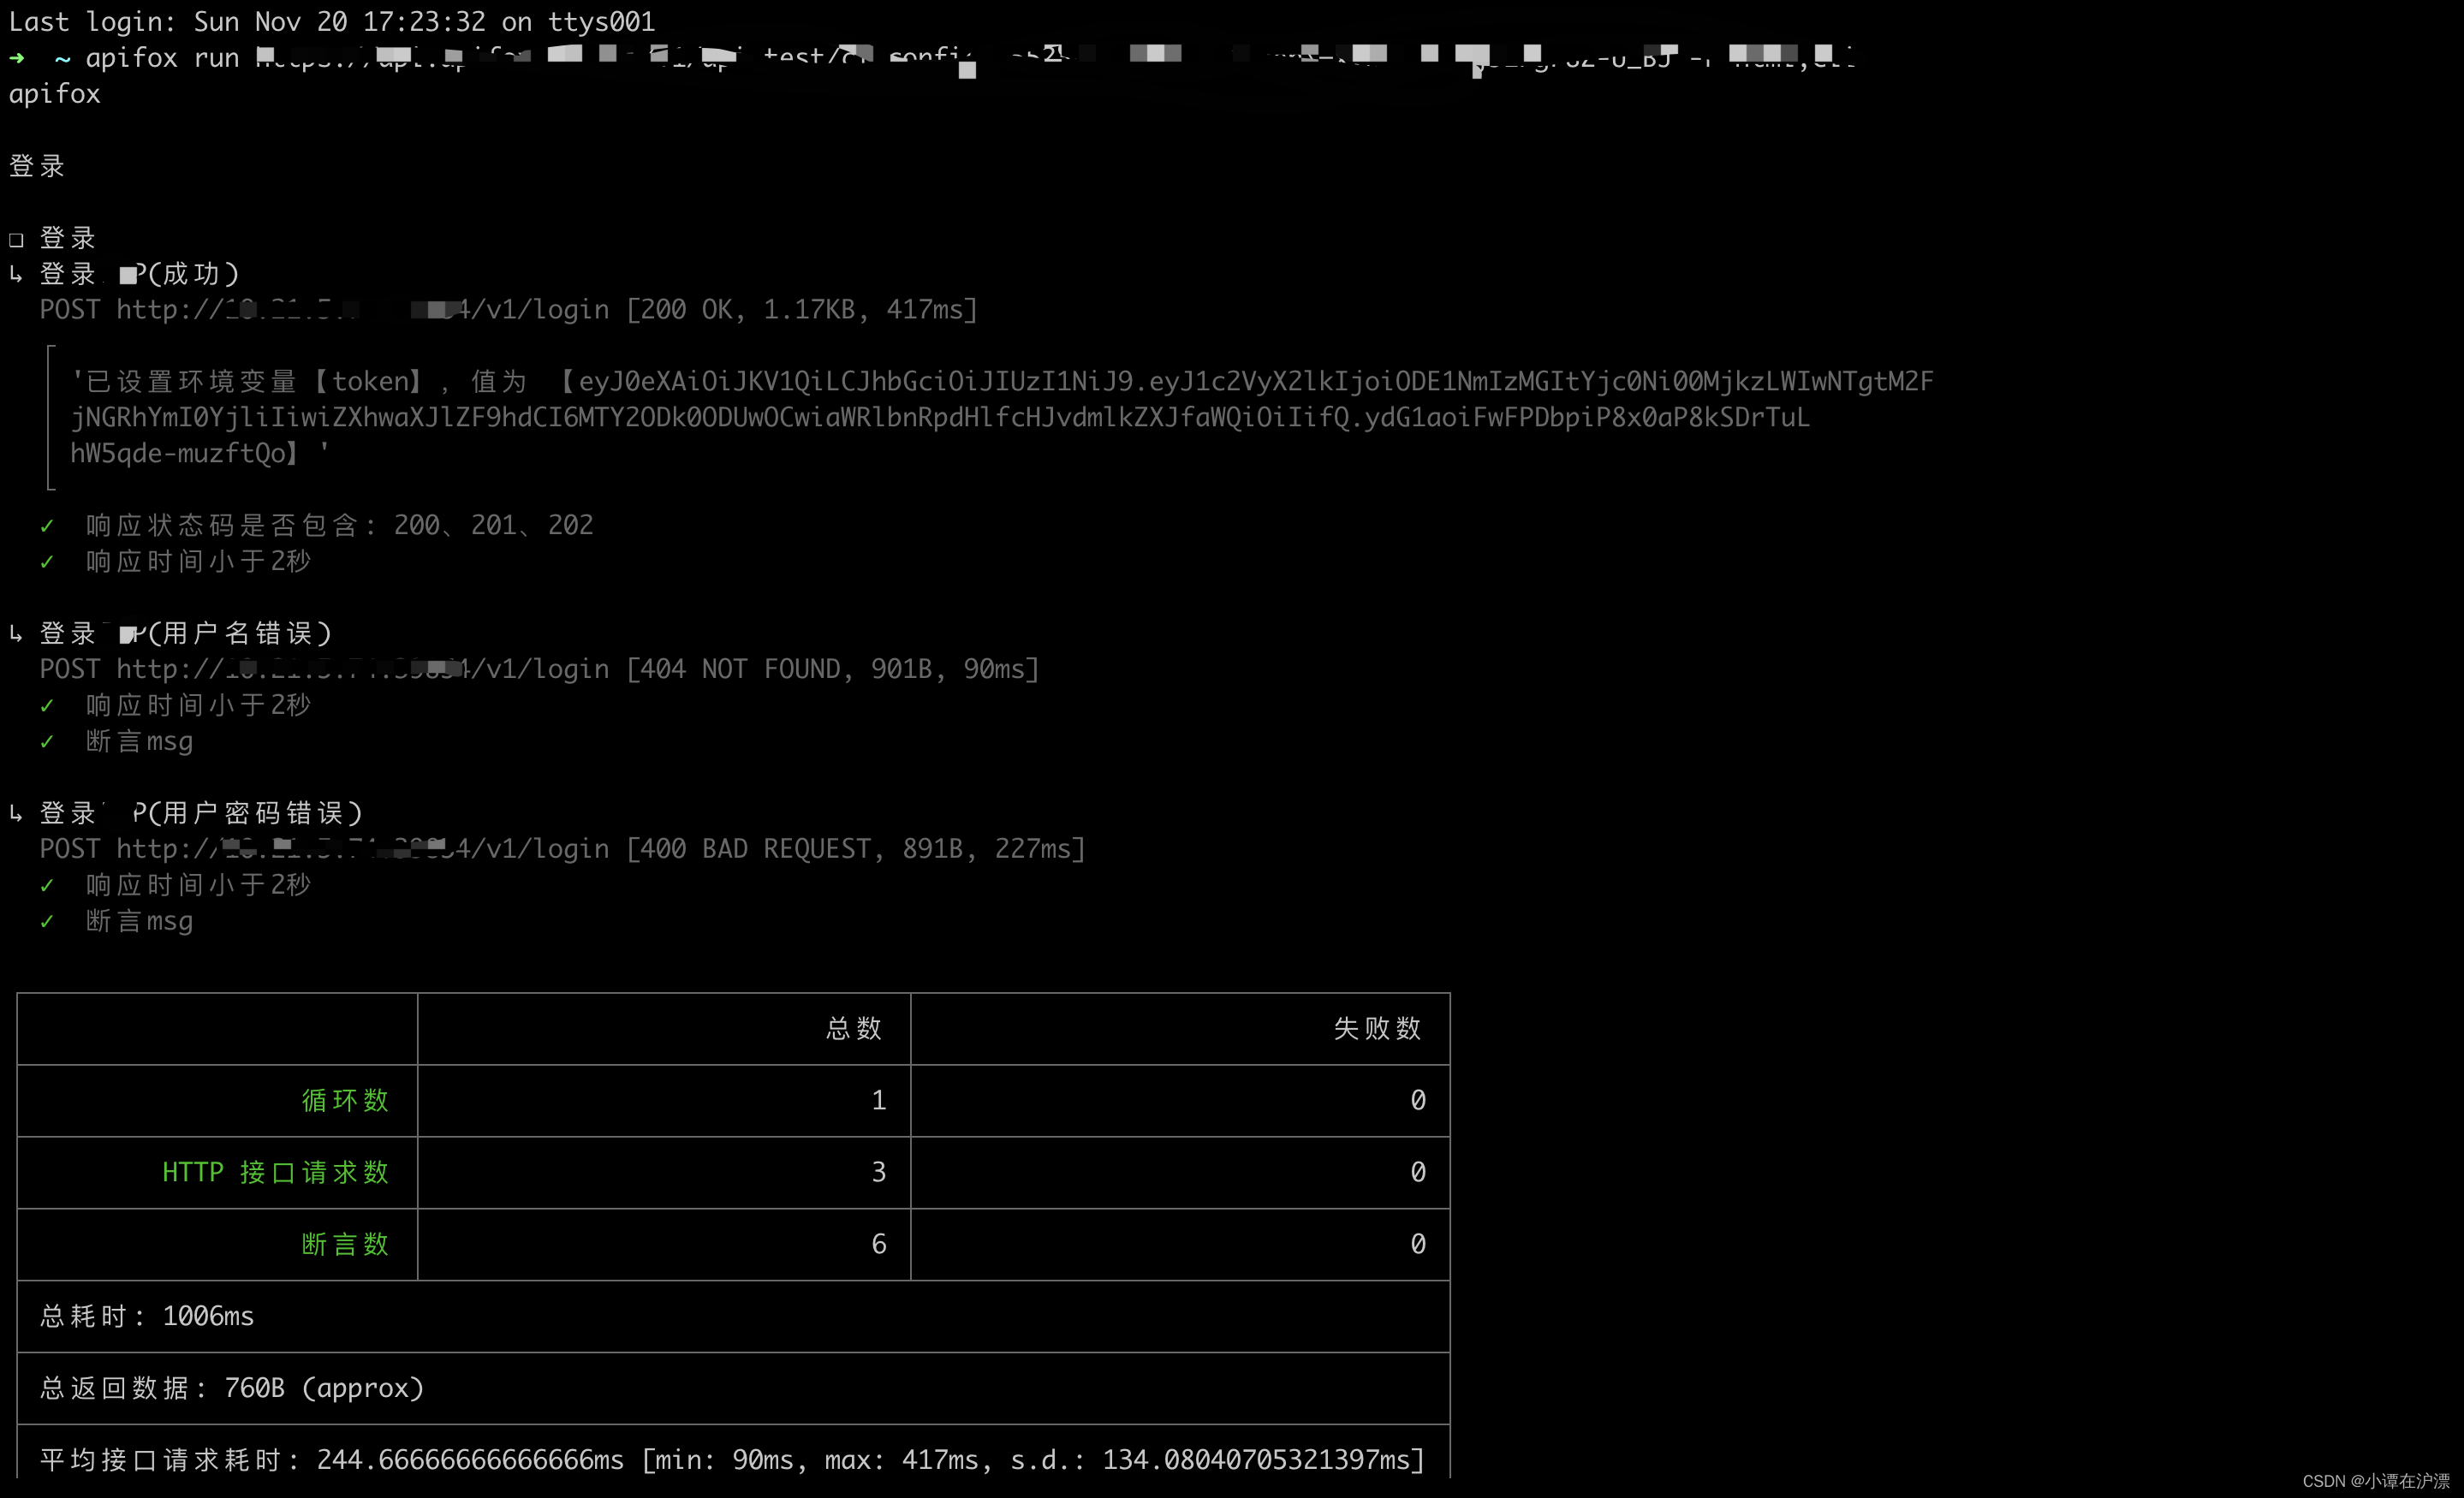Click the green prompt arrow icon
This screenshot has height=1498, width=2464.
pos(16,58)
